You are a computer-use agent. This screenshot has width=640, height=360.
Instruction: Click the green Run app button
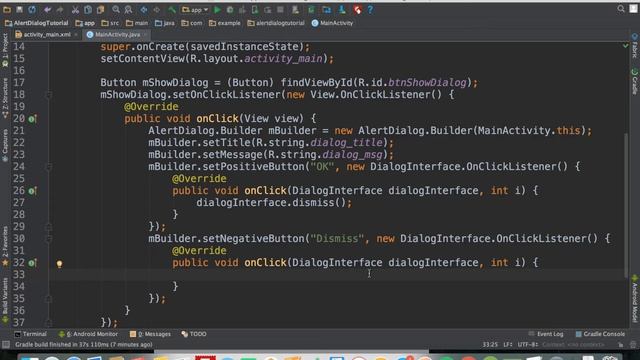(x=218, y=9)
